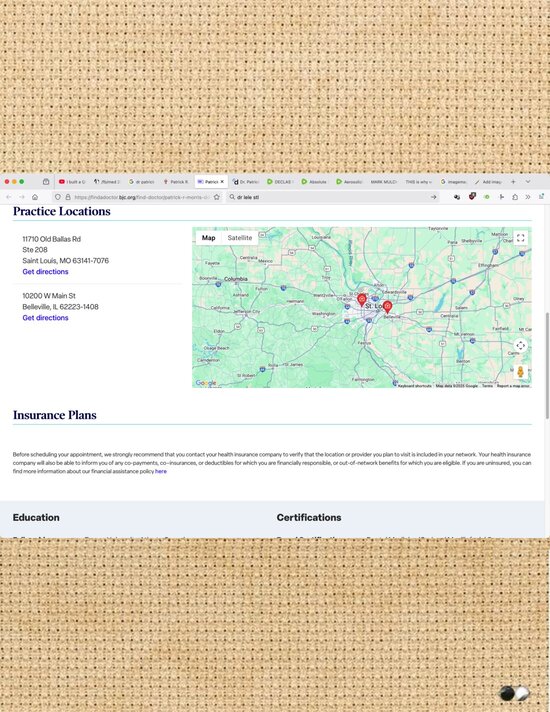Toggle fullscreen view of the map
550x712 pixels.
tap(520, 237)
